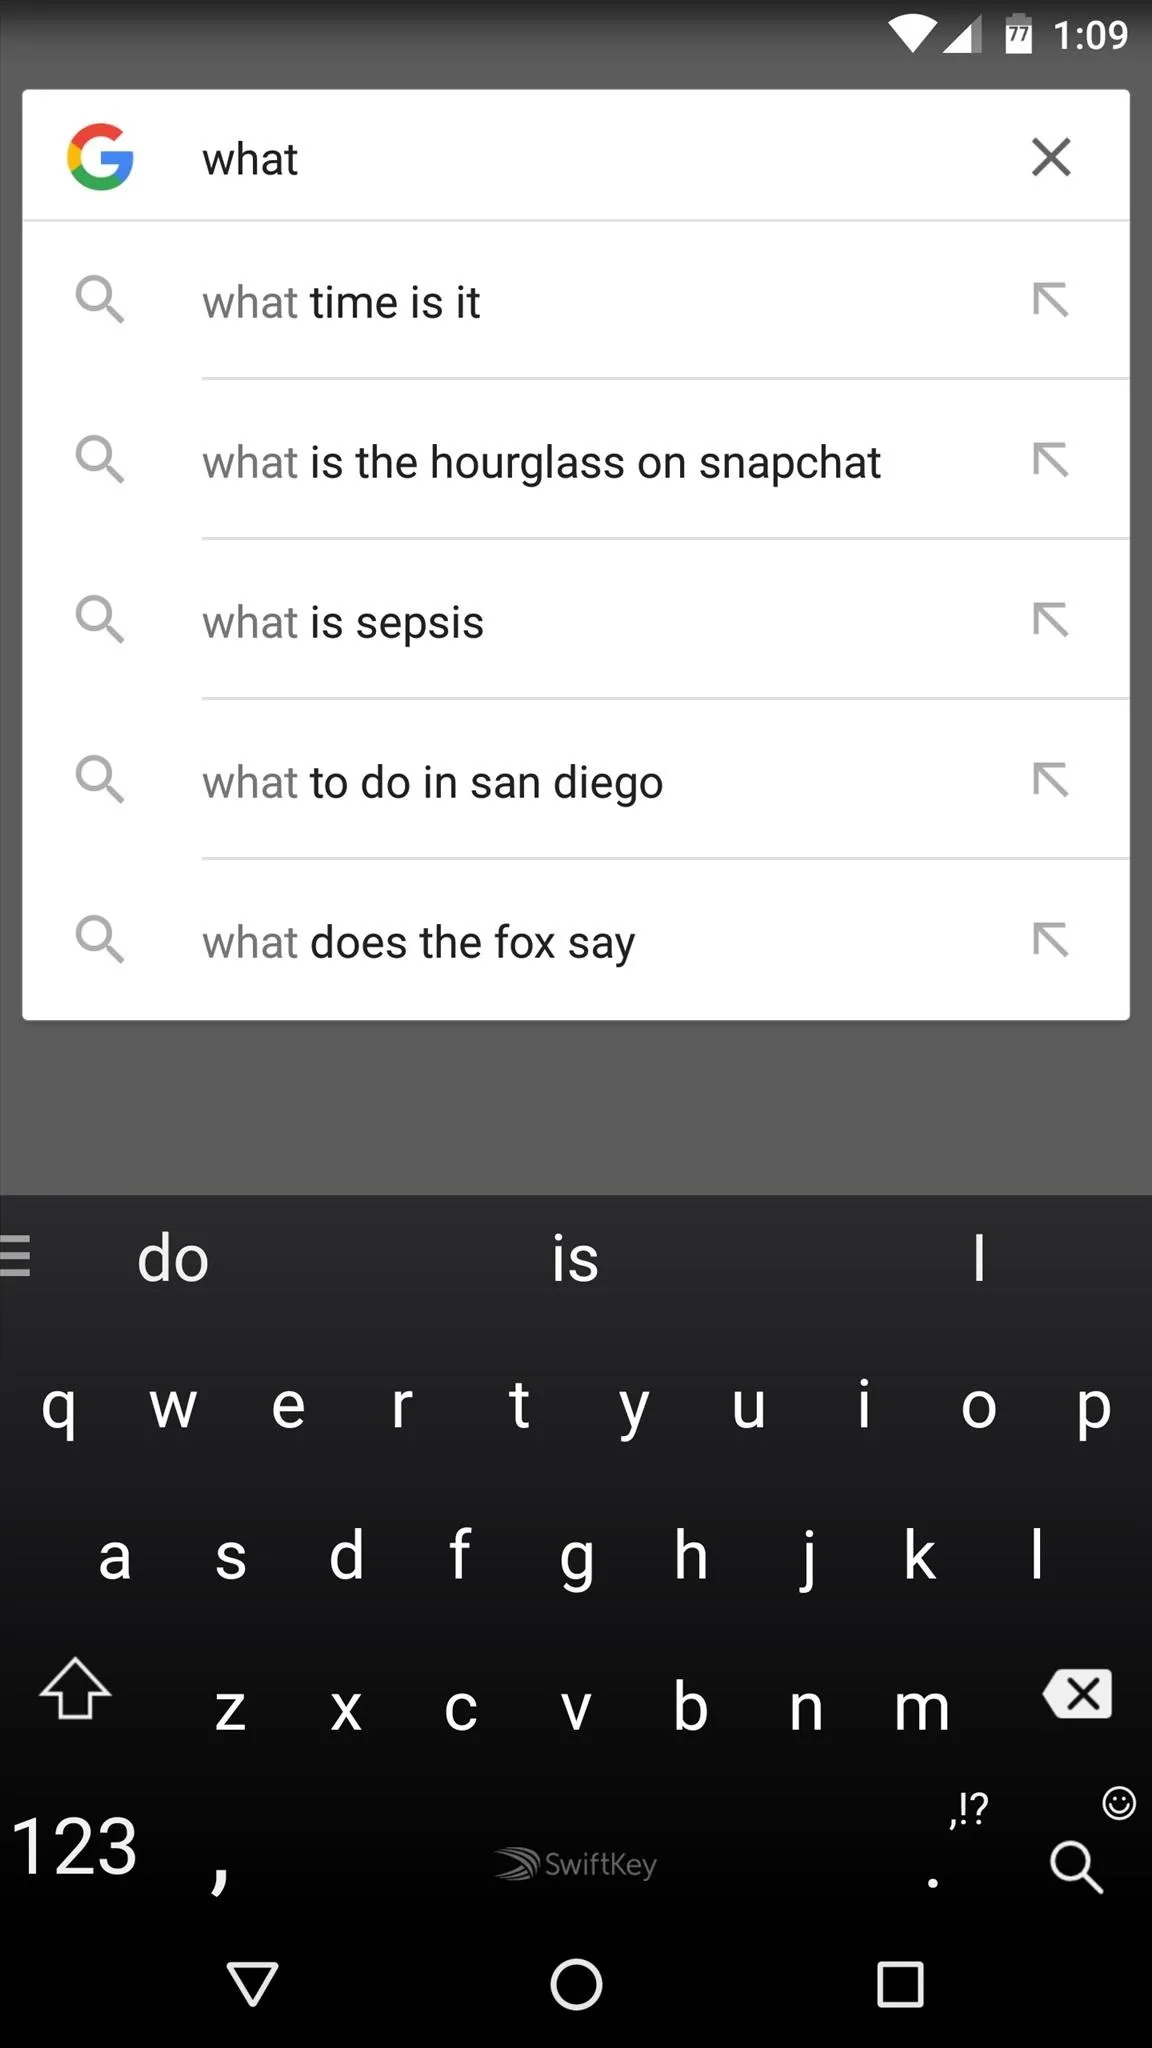Insert 'what is sepsis' suggestion via arrow
Screen dimensions: 1152x2048
pyautogui.click(x=1050, y=620)
